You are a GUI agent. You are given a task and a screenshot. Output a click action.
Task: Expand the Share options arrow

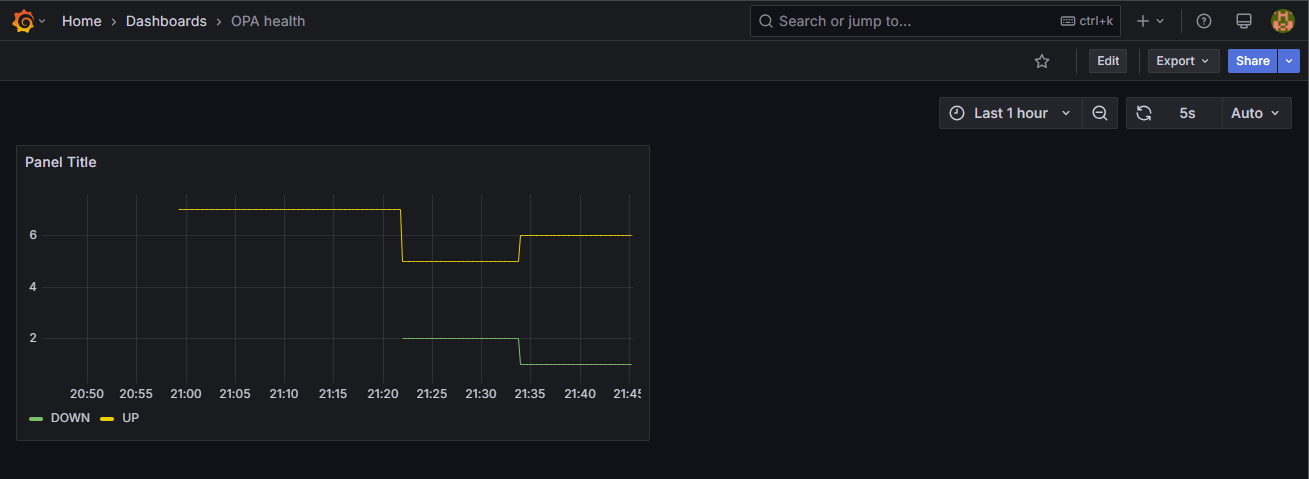1289,61
